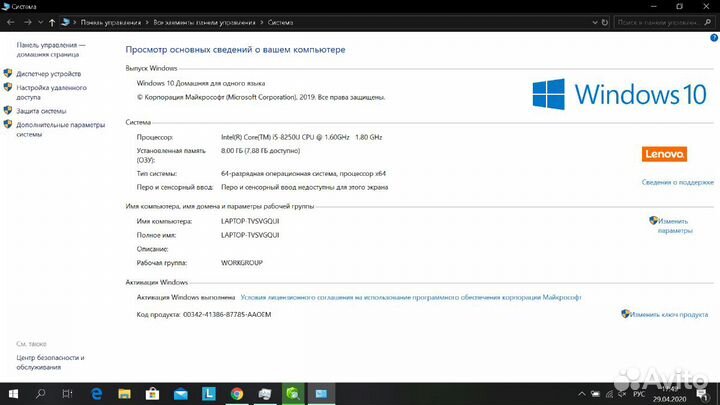This screenshot has height=405, width=720.
Task: Click the Lenovo logo
Action: [x=664, y=154]
